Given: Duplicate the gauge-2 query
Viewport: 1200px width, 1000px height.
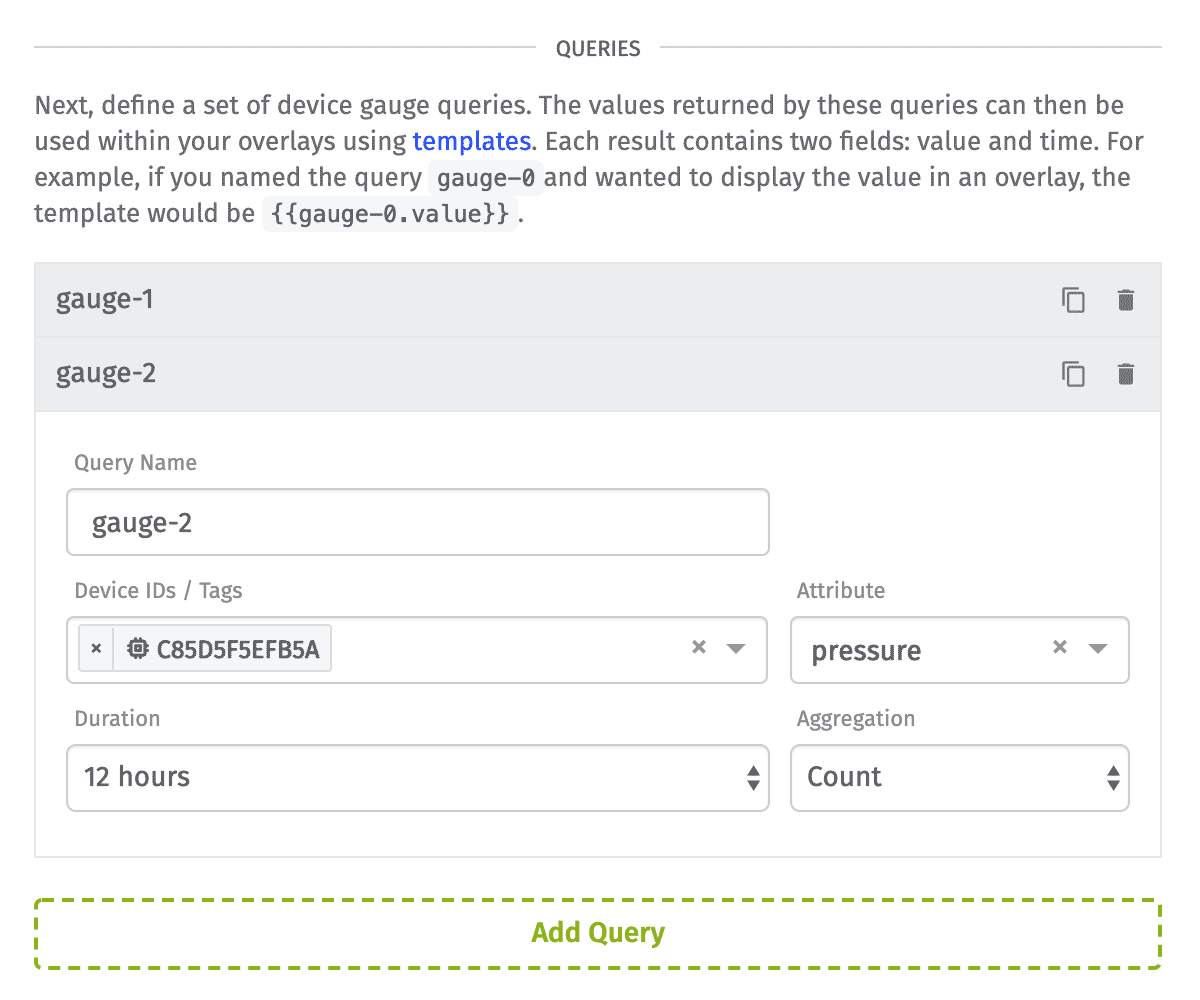Looking at the screenshot, I should (x=1073, y=374).
